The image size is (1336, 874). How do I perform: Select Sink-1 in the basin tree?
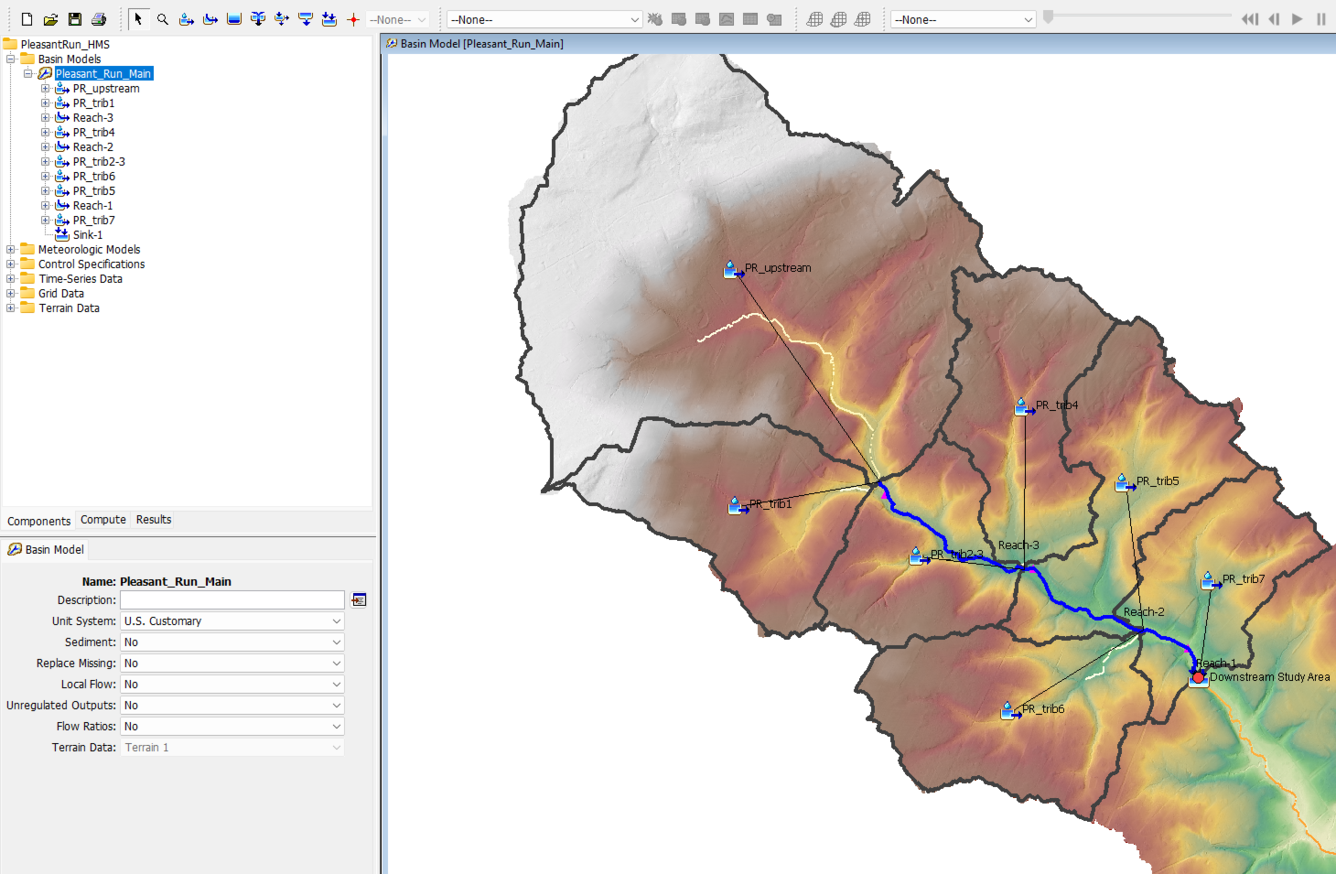[x=90, y=234]
